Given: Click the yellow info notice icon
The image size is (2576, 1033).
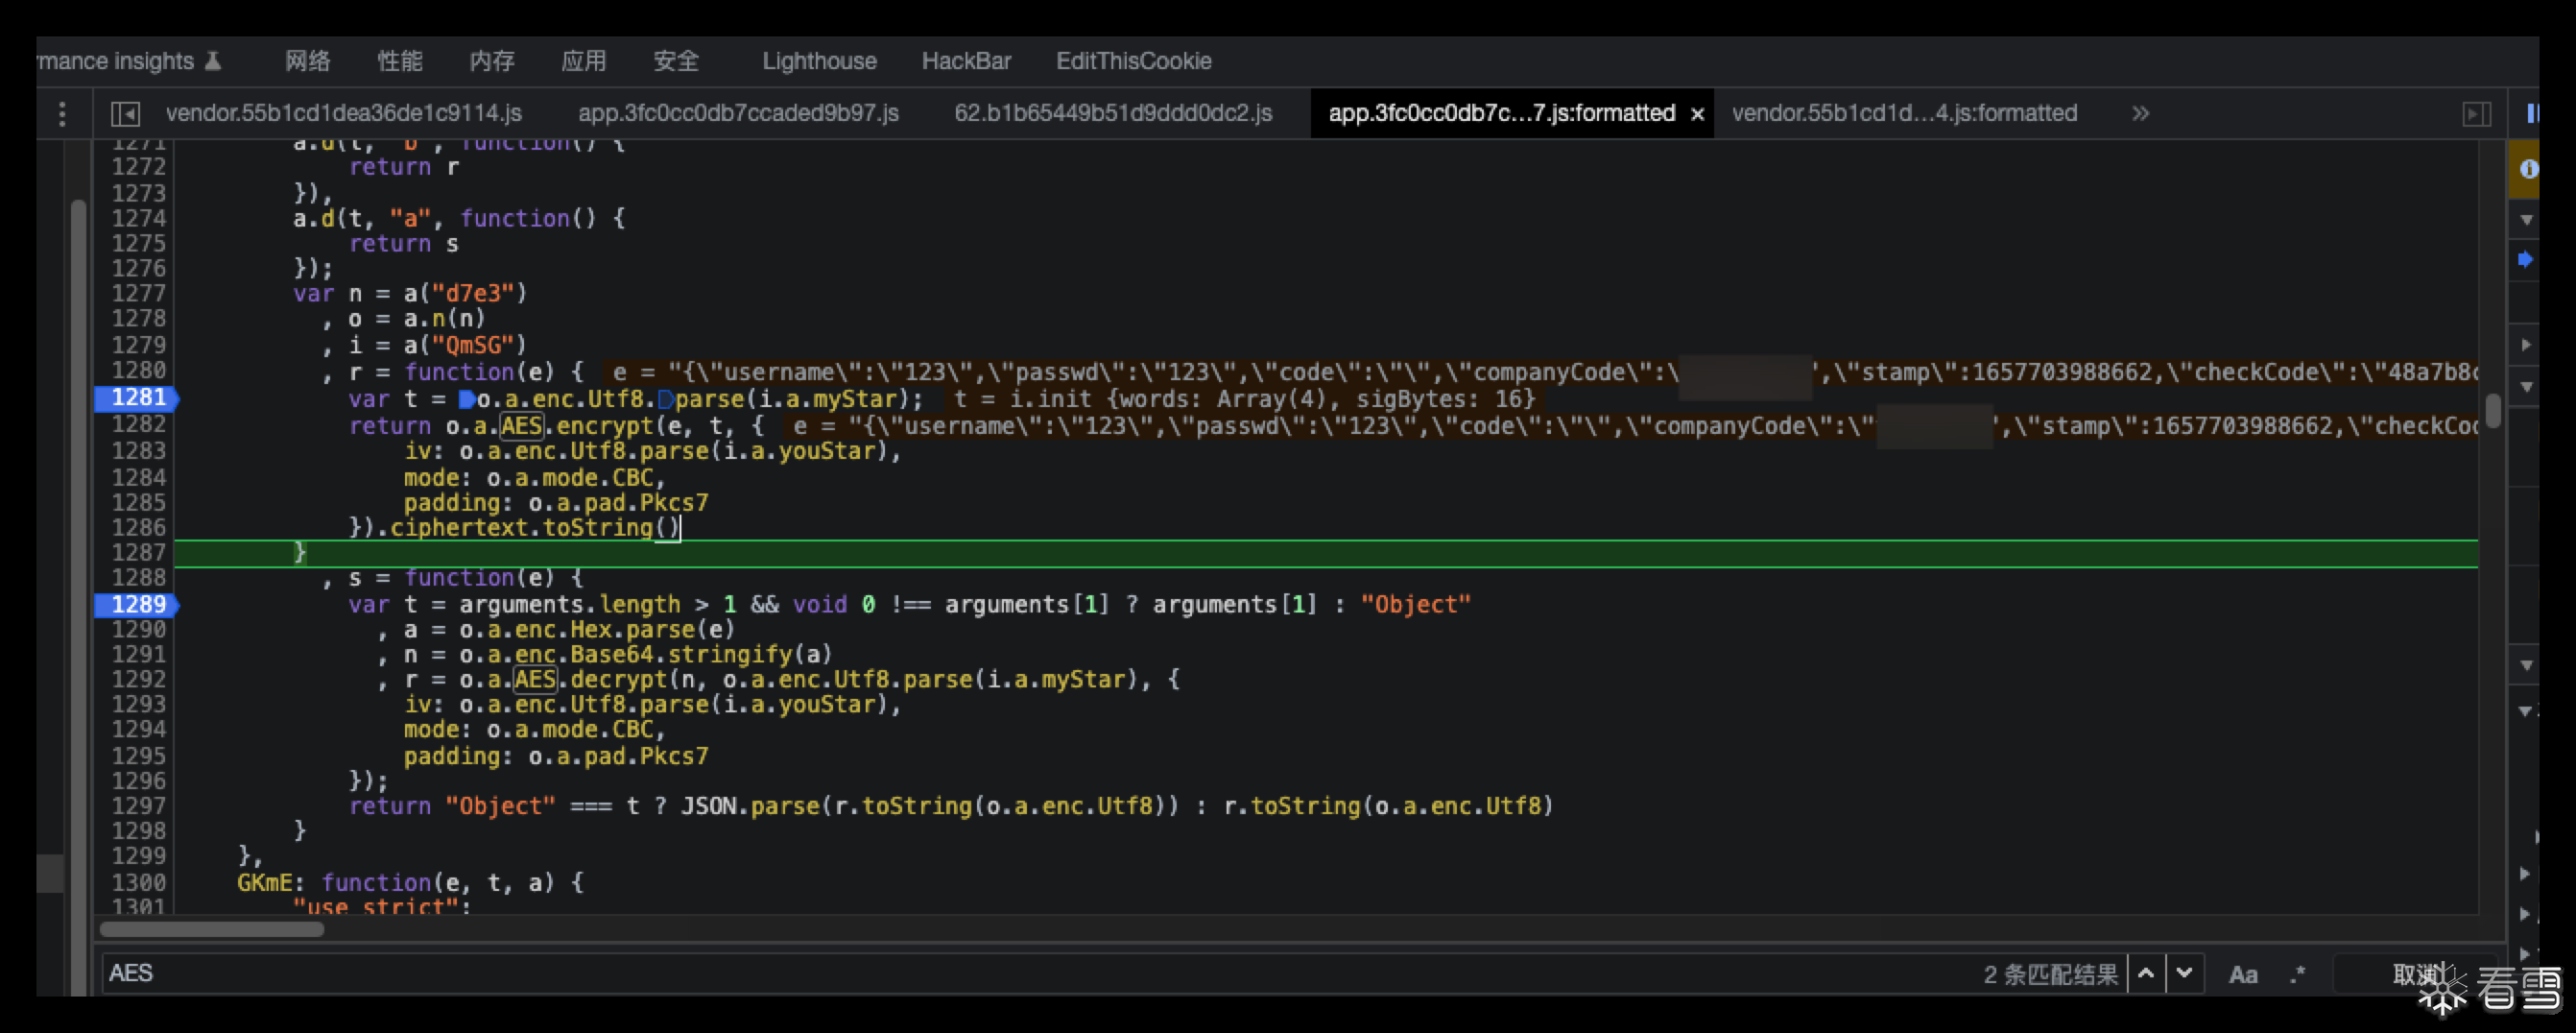Looking at the screenshot, I should 2528,169.
